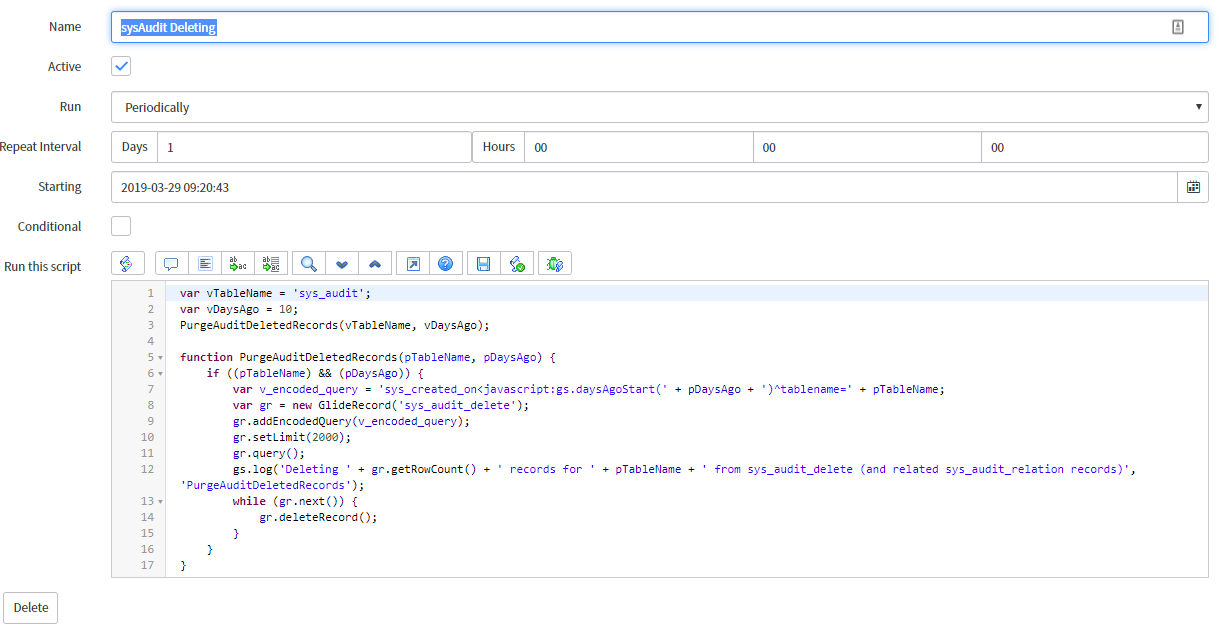Click the format code icon
This screenshot has height=629, width=1232.
coord(205,264)
